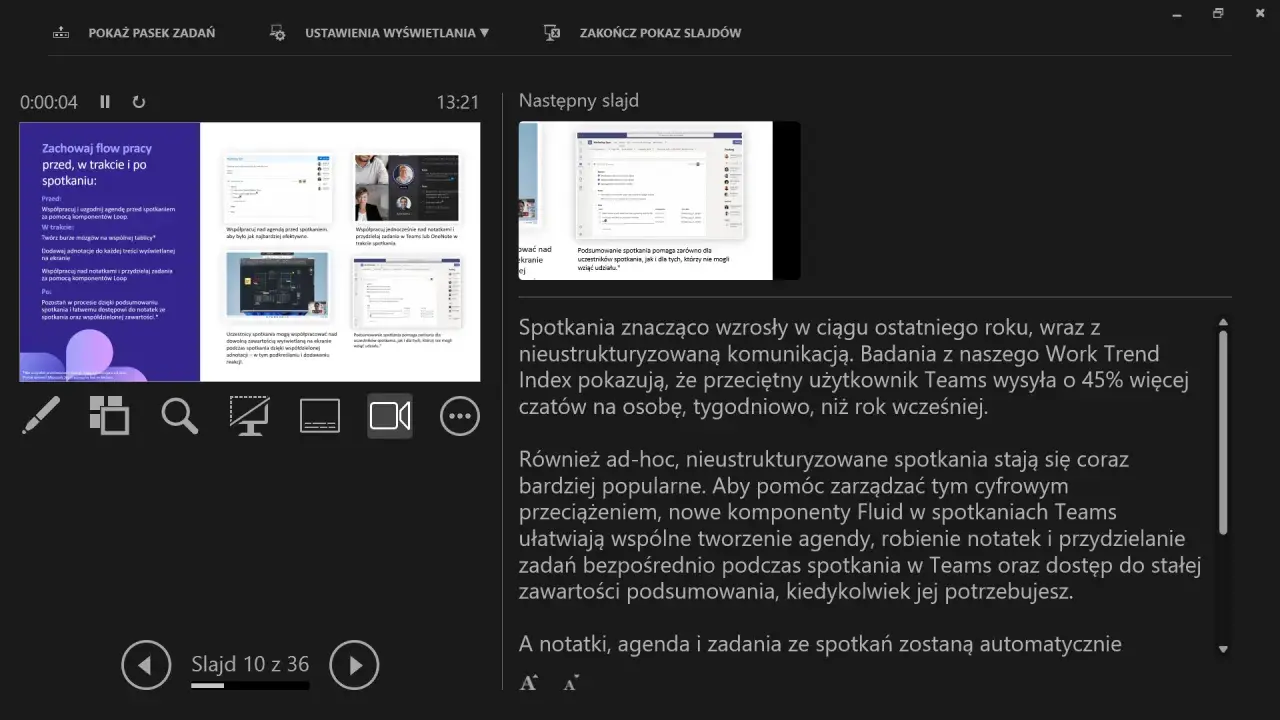
Task: Click Pokaż pasek zadań button
Action: pos(151,33)
